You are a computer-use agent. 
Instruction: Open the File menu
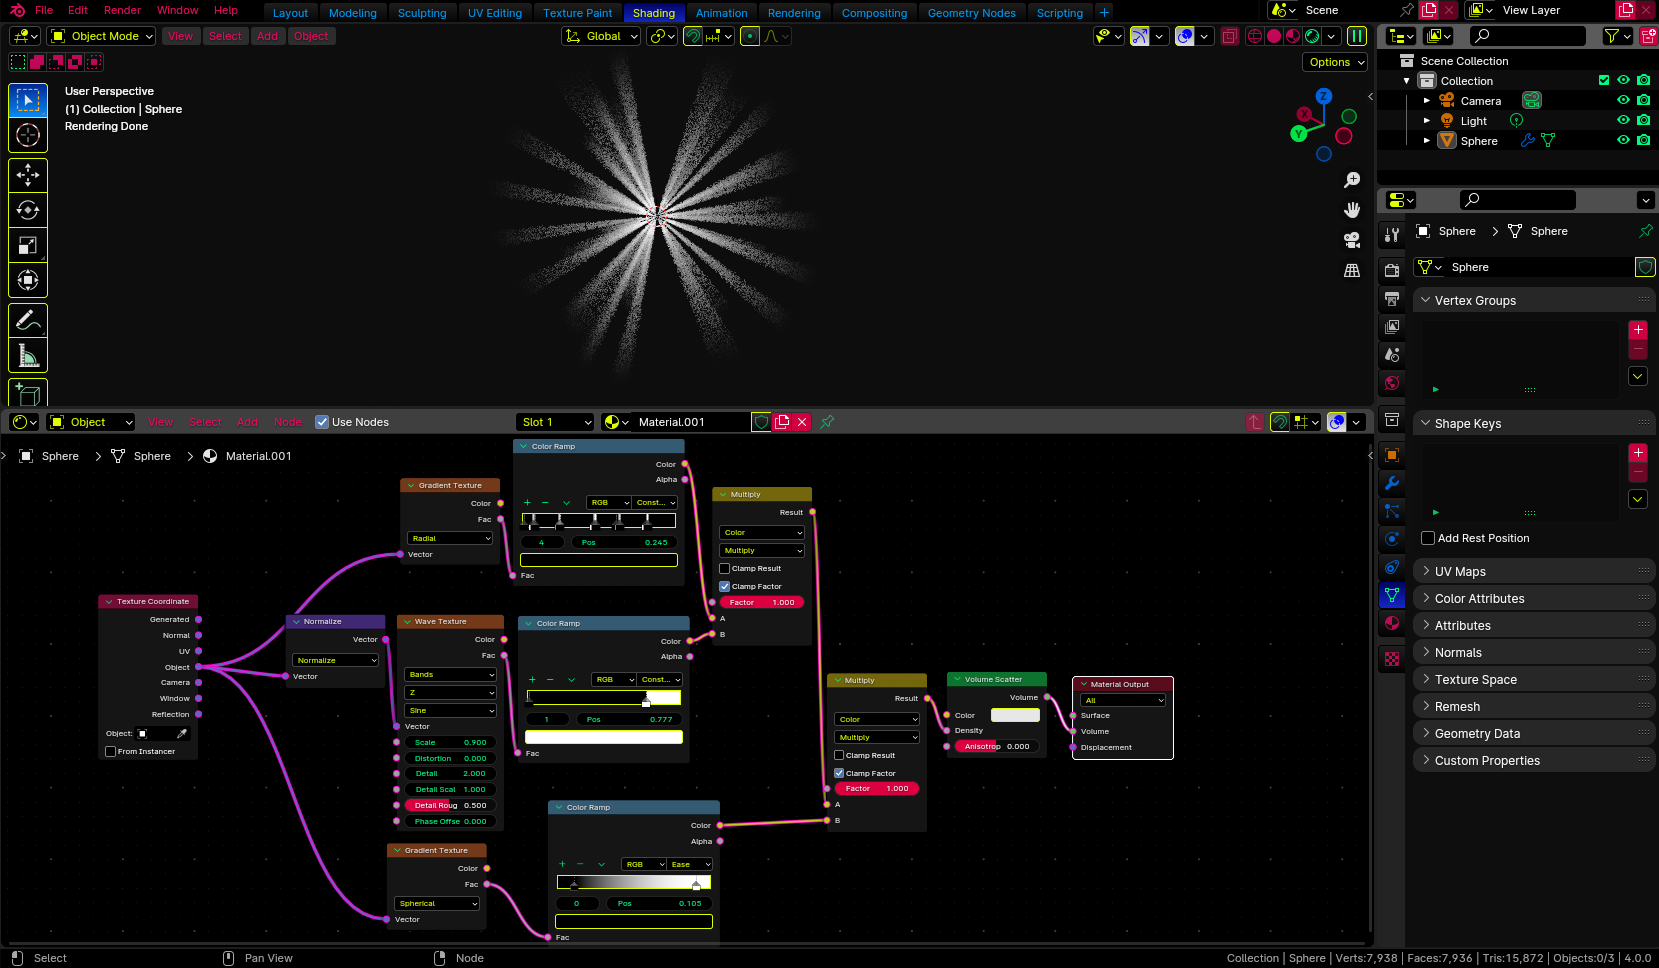click(44, 10)
